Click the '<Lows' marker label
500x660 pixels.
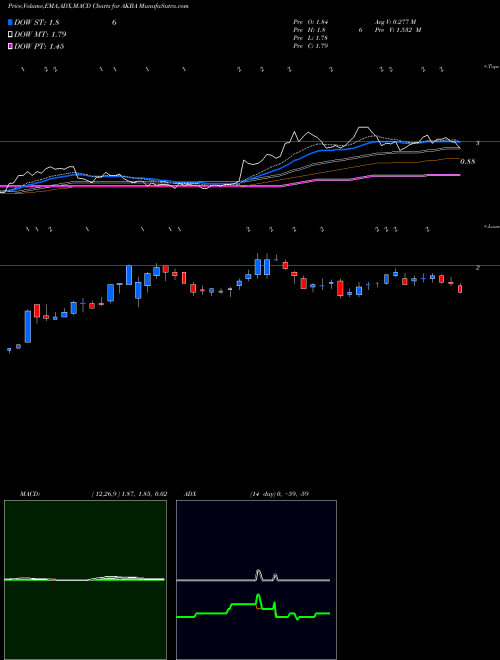491,226
